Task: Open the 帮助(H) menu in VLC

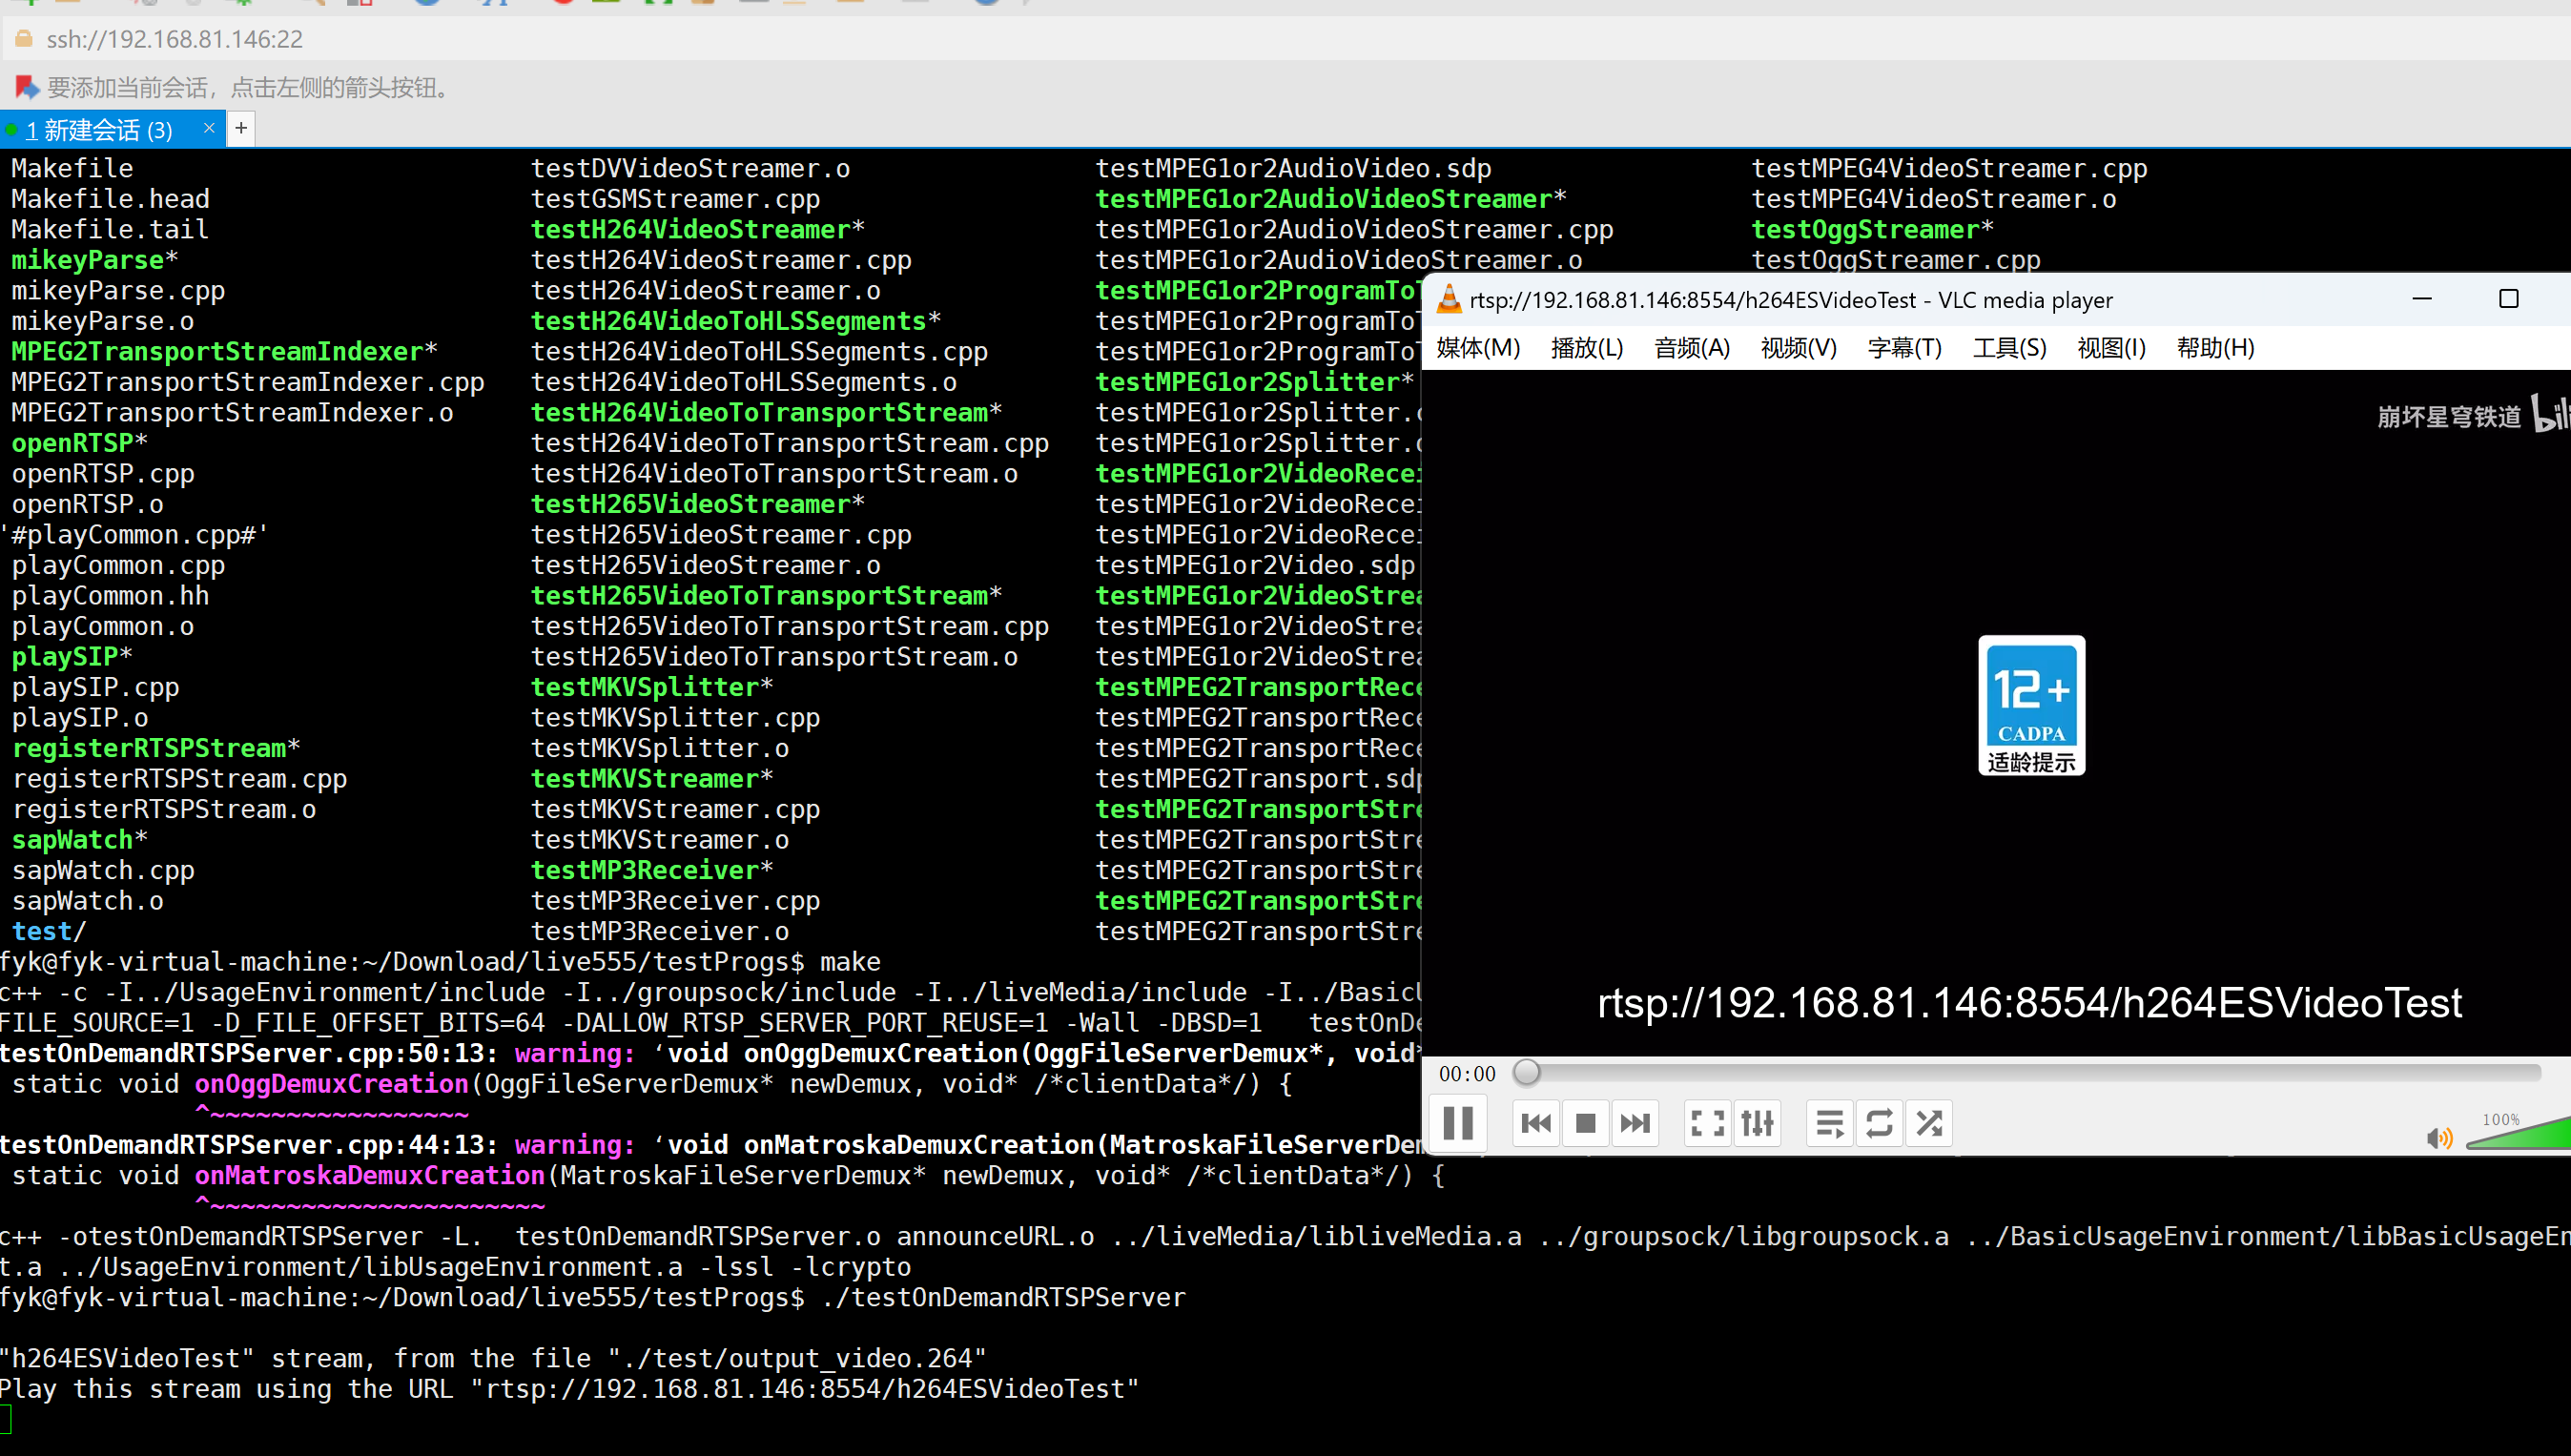Action: 2216,348
